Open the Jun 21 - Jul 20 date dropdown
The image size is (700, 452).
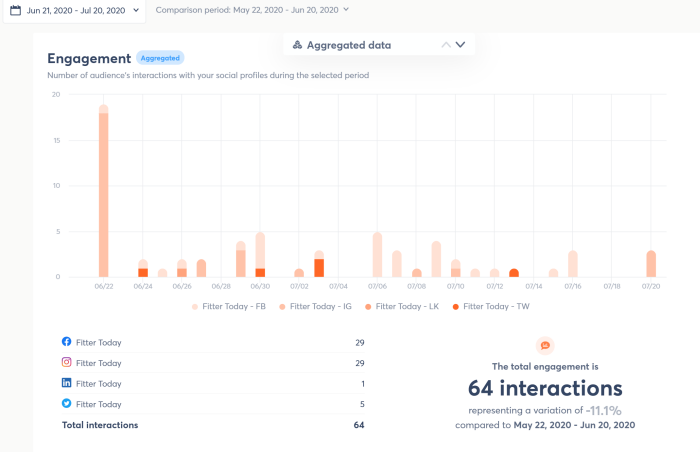75,10
